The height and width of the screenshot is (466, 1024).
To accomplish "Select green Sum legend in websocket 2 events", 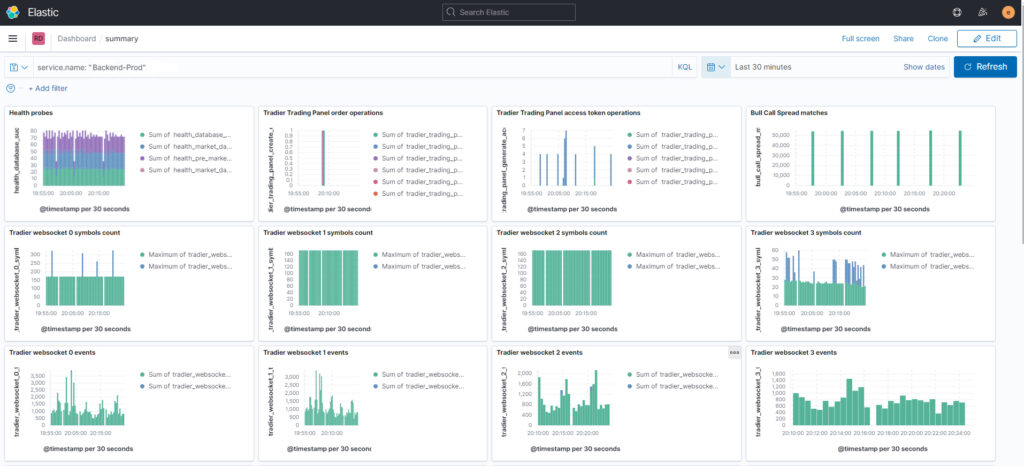I will coord(673,375).
